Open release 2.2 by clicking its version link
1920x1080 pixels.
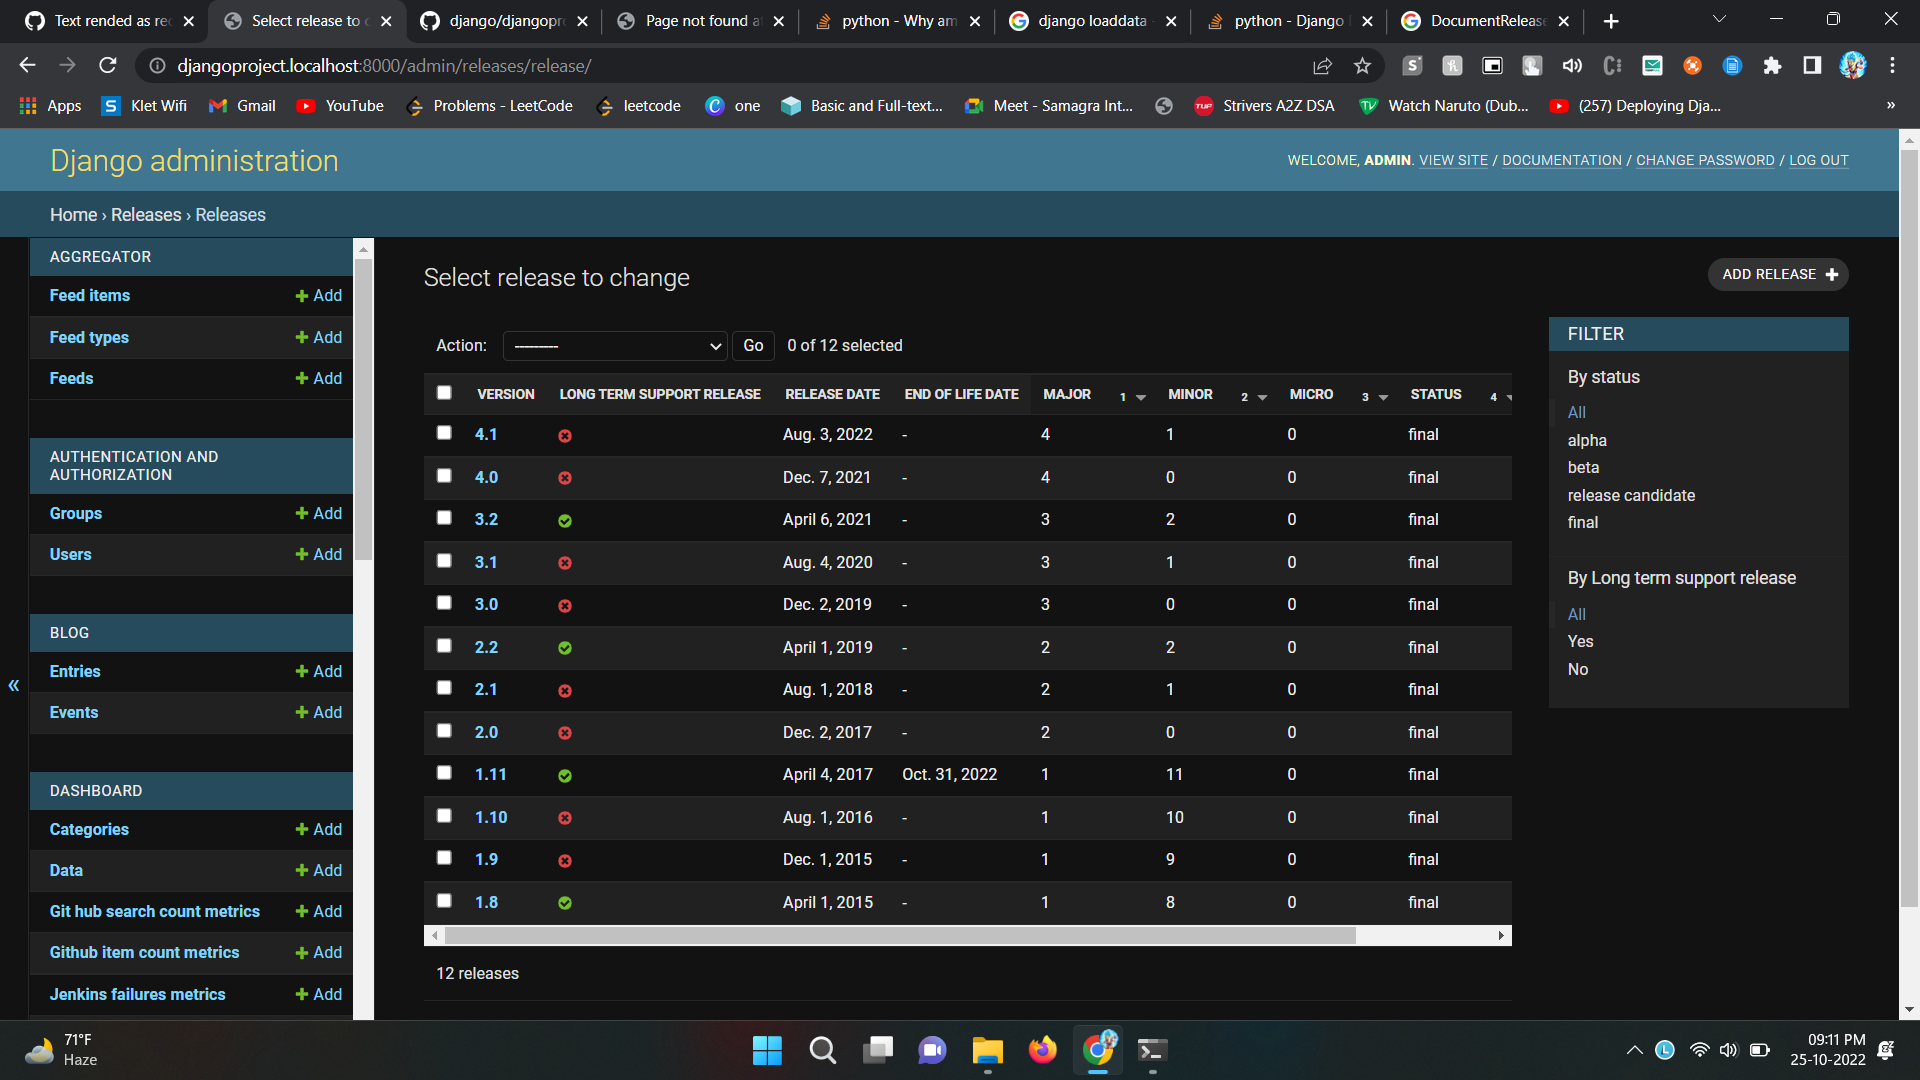[x=486, y=647]
